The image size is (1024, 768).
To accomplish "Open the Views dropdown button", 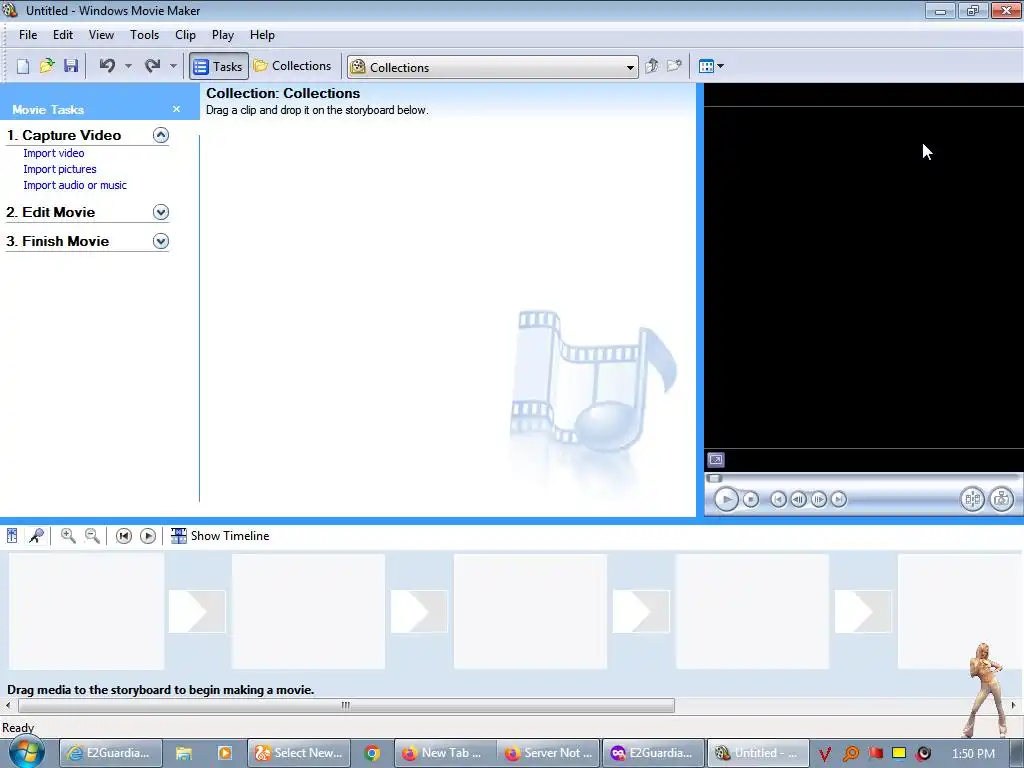I will [711, 66].
